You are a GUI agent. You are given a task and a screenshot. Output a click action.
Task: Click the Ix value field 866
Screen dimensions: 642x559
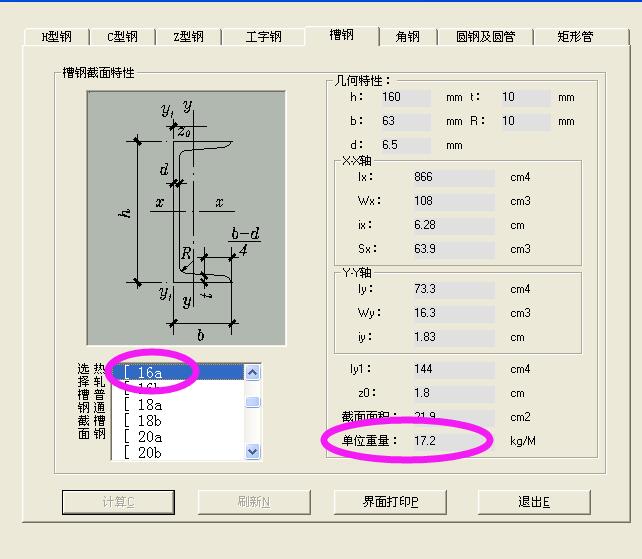click(454, 177)
